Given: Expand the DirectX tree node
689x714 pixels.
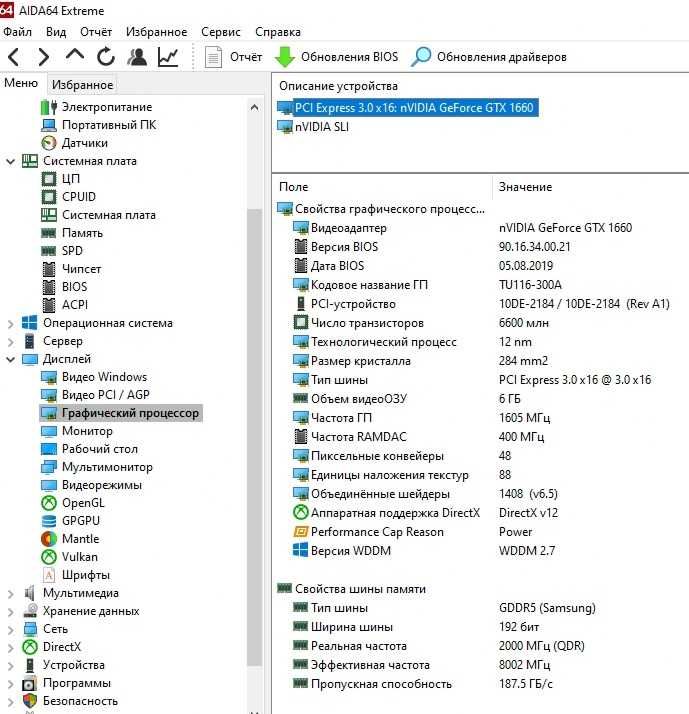Looking at the screenshot, I should point(10,647).
